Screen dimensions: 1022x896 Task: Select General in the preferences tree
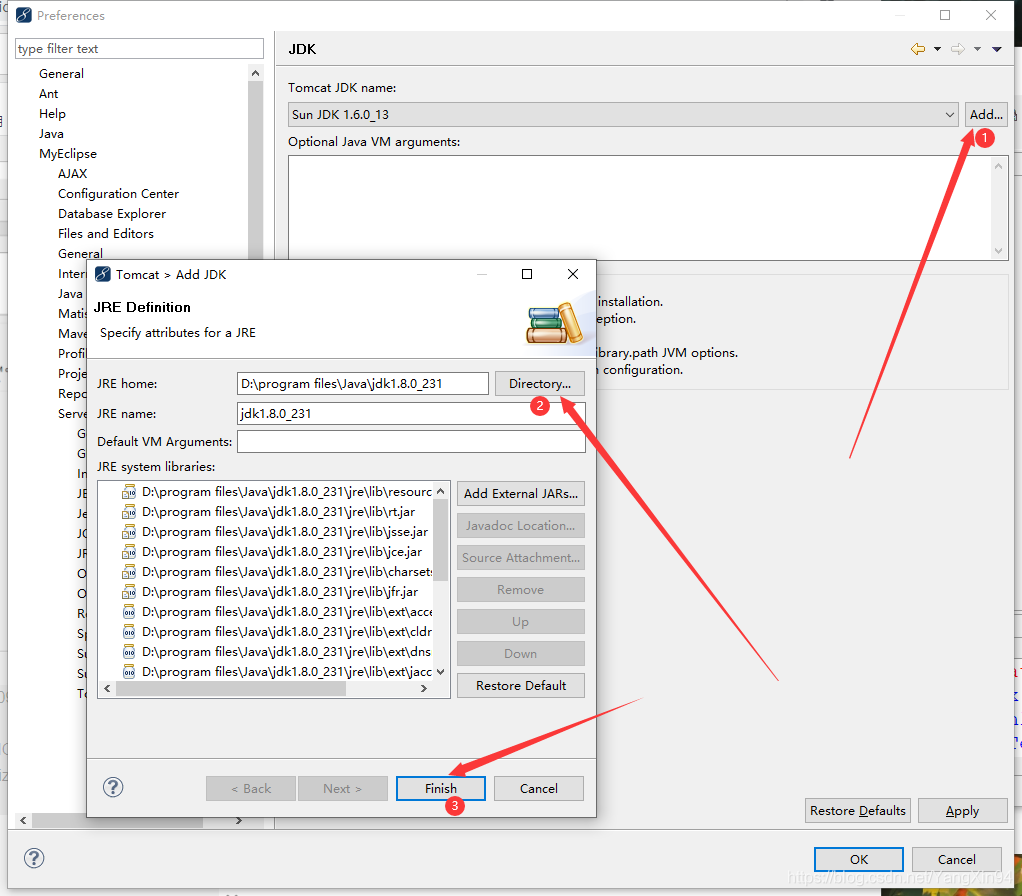point(61,74)
